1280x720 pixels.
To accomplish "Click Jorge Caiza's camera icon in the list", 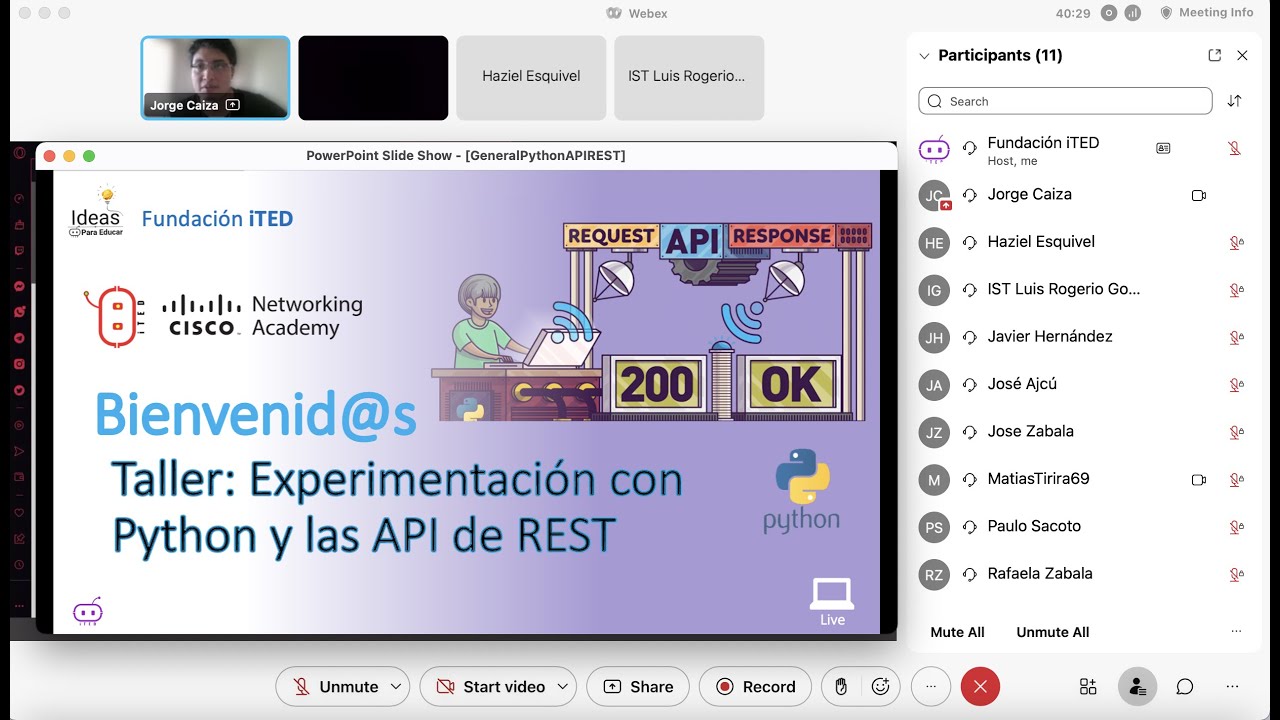I will coord(1199,195).
